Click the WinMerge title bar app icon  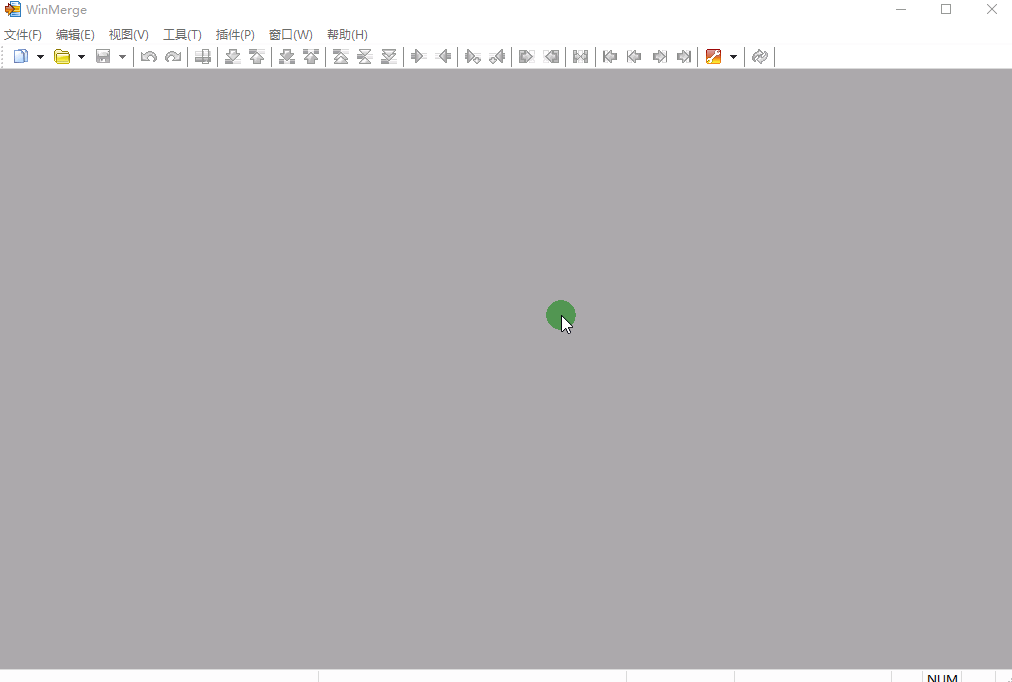coord(13,10)
